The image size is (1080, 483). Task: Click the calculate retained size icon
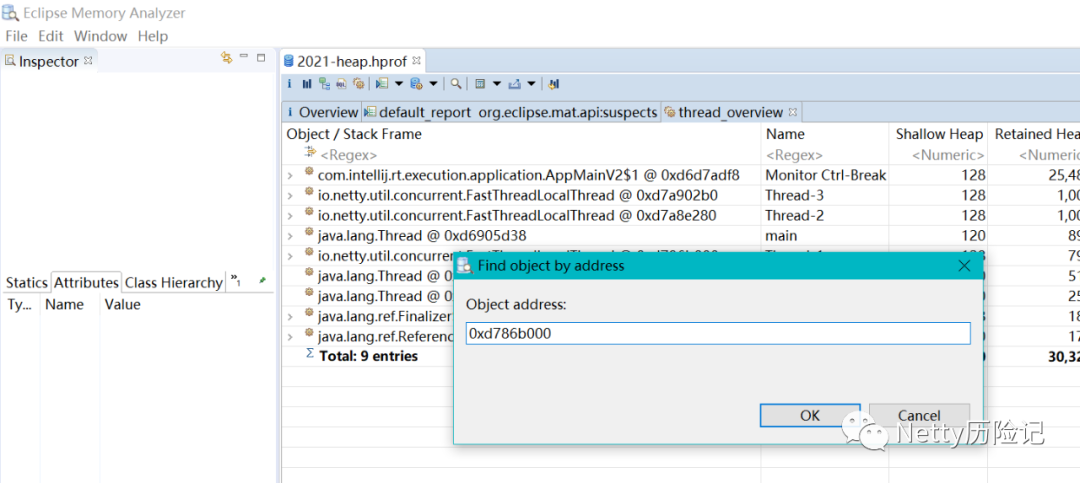(480, 83)
